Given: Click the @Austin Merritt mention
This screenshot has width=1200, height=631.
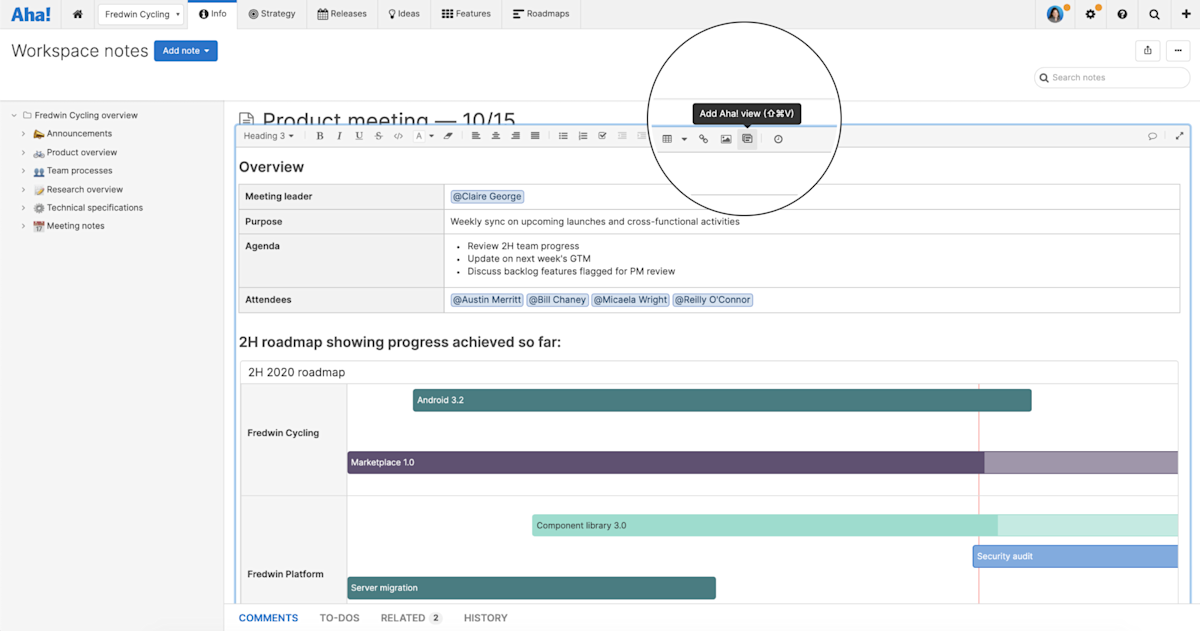Looking at the screenshot, I should click(486, 300).
